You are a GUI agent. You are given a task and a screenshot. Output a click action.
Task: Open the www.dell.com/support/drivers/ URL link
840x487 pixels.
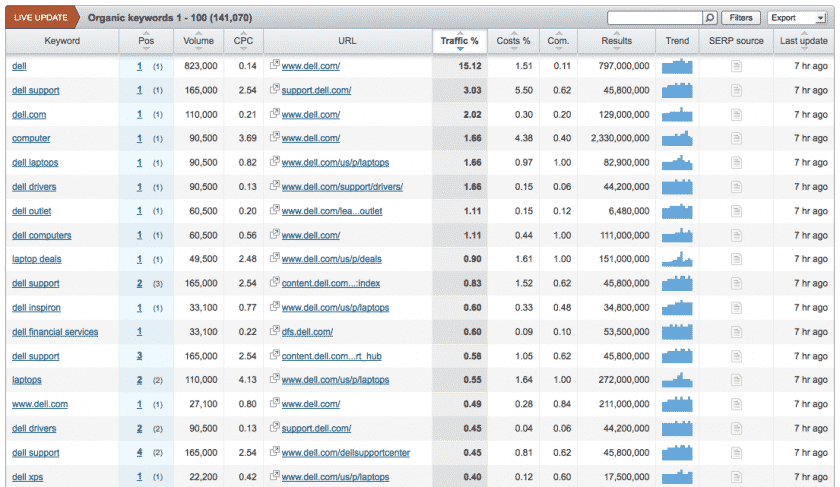(x=342, y=187)
